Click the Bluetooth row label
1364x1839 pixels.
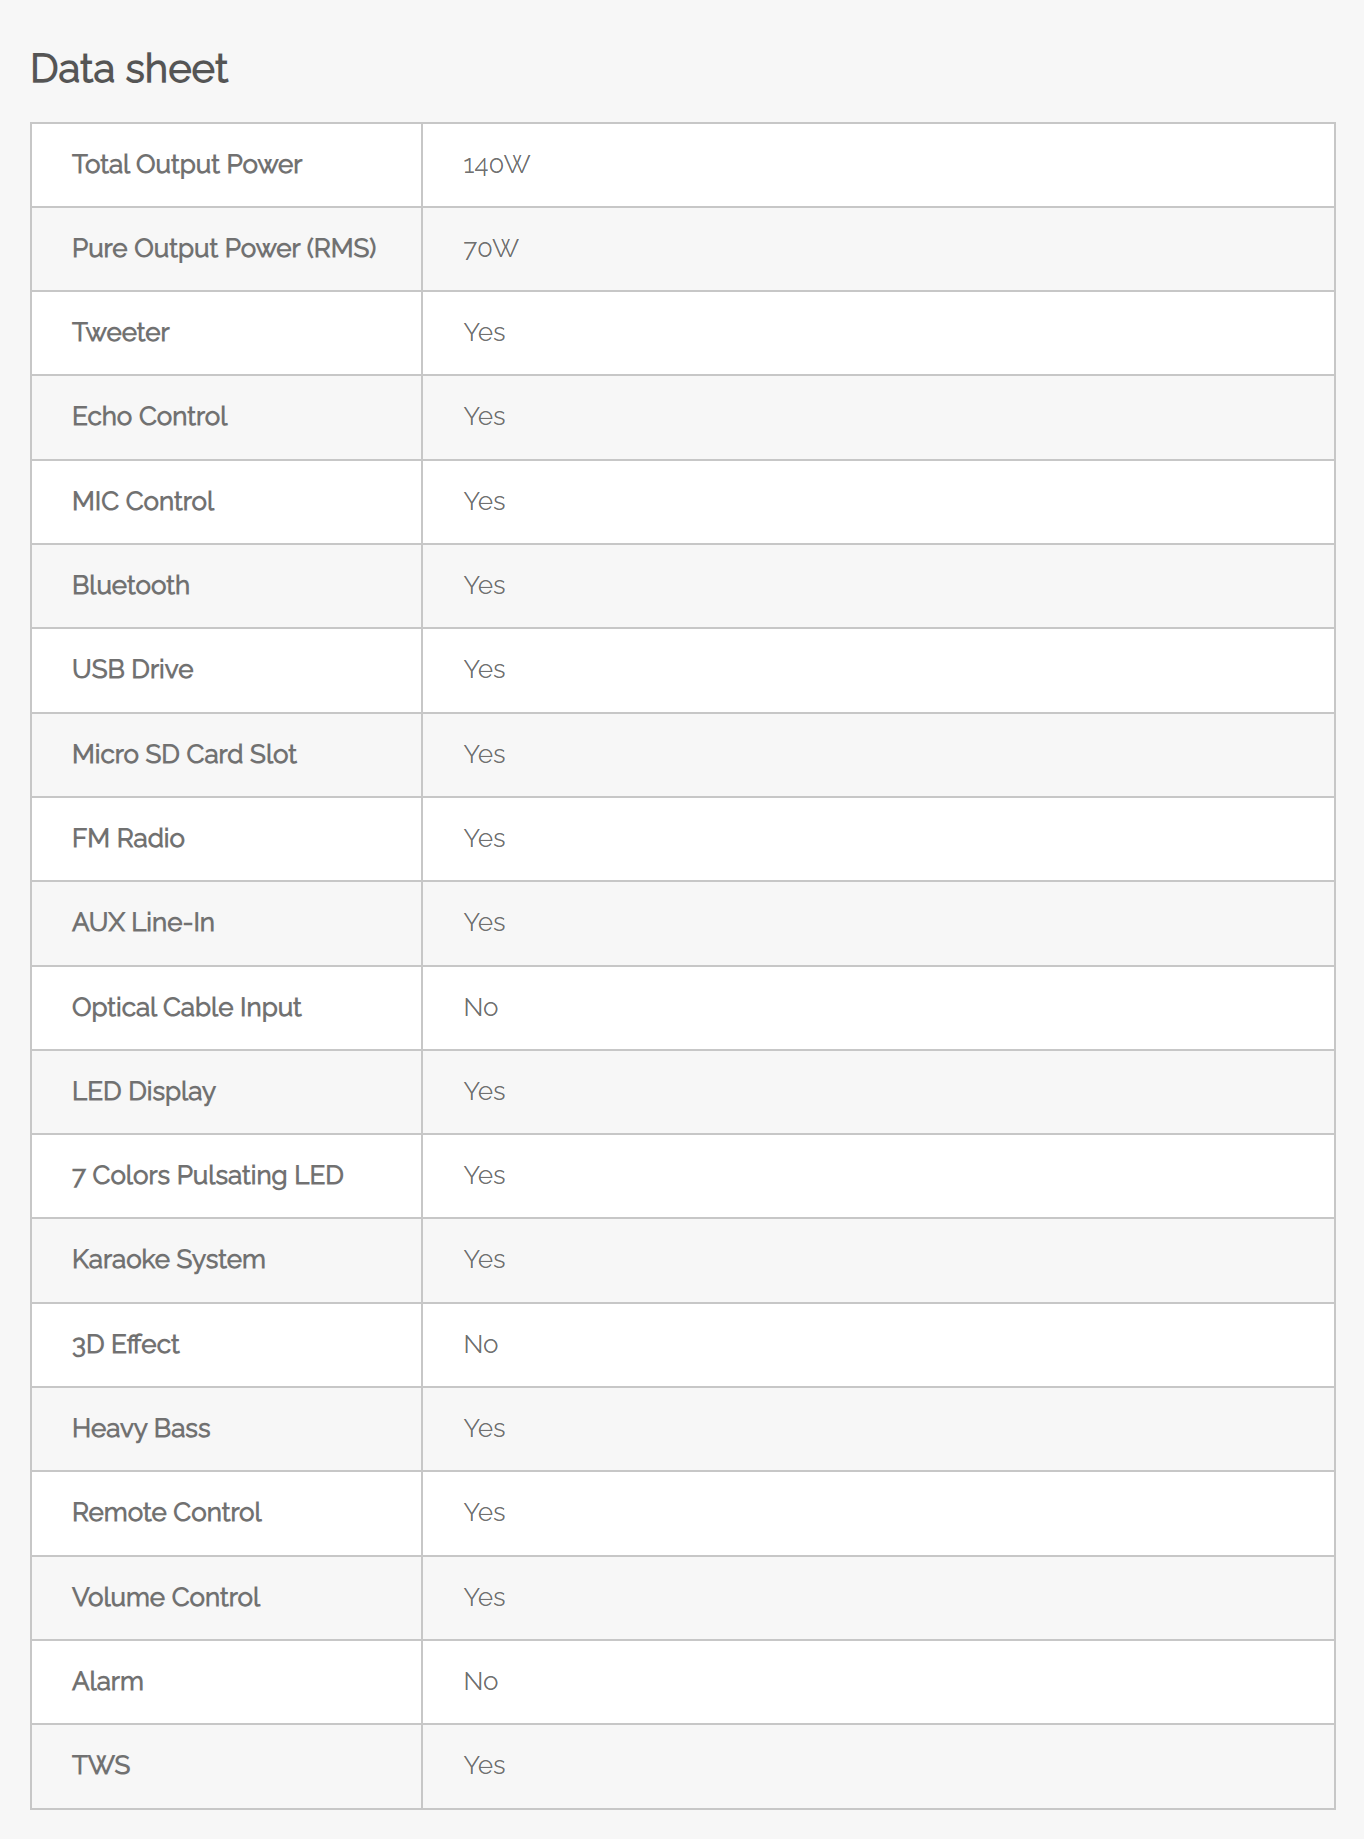[131, 585]
